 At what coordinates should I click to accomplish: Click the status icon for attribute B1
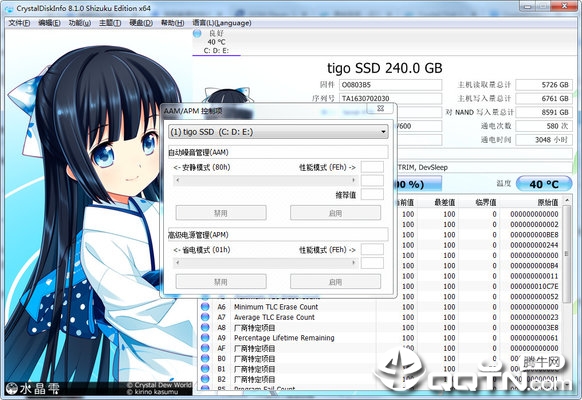coord(205,369)
